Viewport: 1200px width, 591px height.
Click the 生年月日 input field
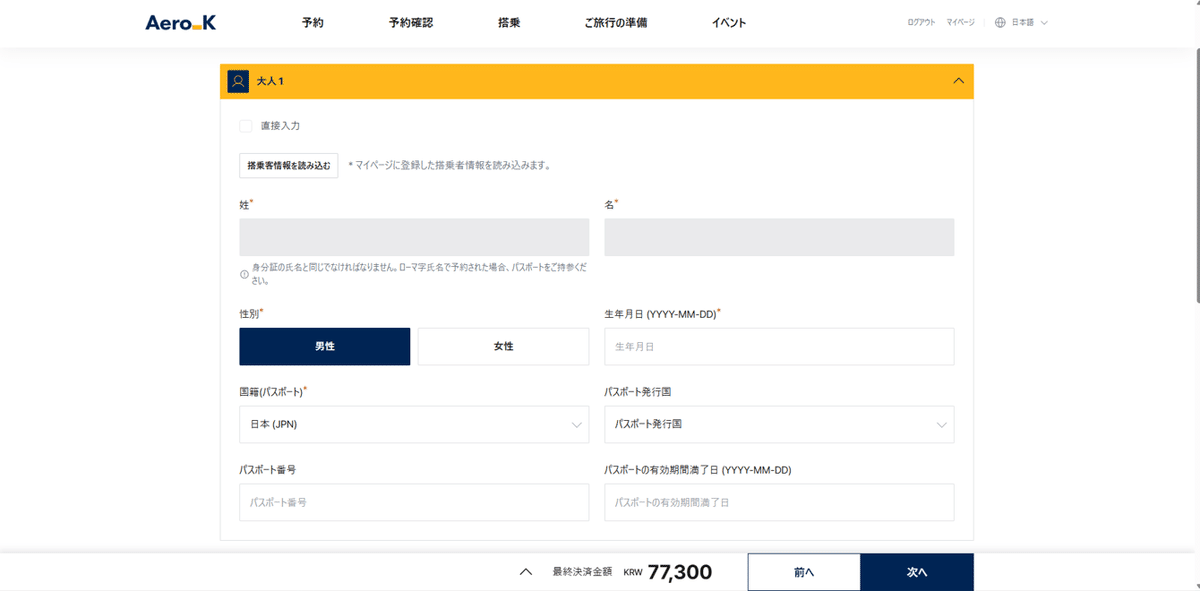coord(779,346)
